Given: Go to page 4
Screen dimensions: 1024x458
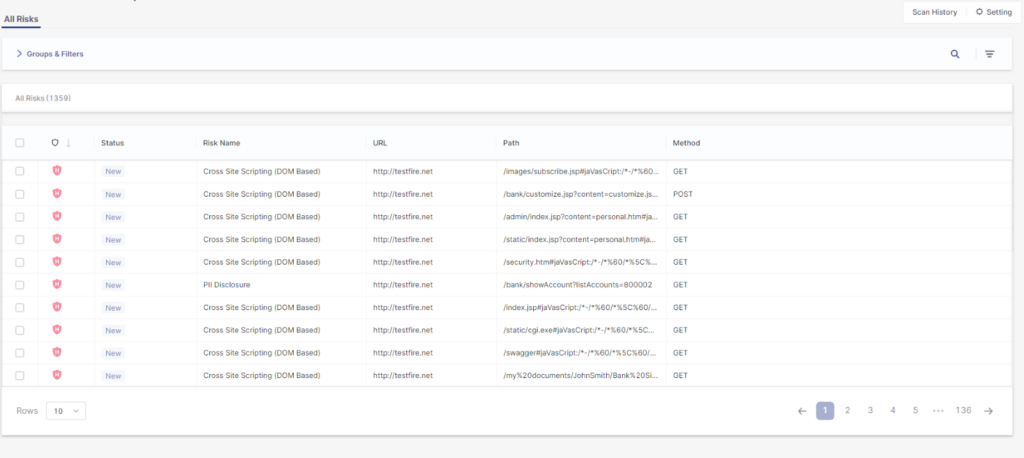Looking at the screenshot, I should (893, 410).
